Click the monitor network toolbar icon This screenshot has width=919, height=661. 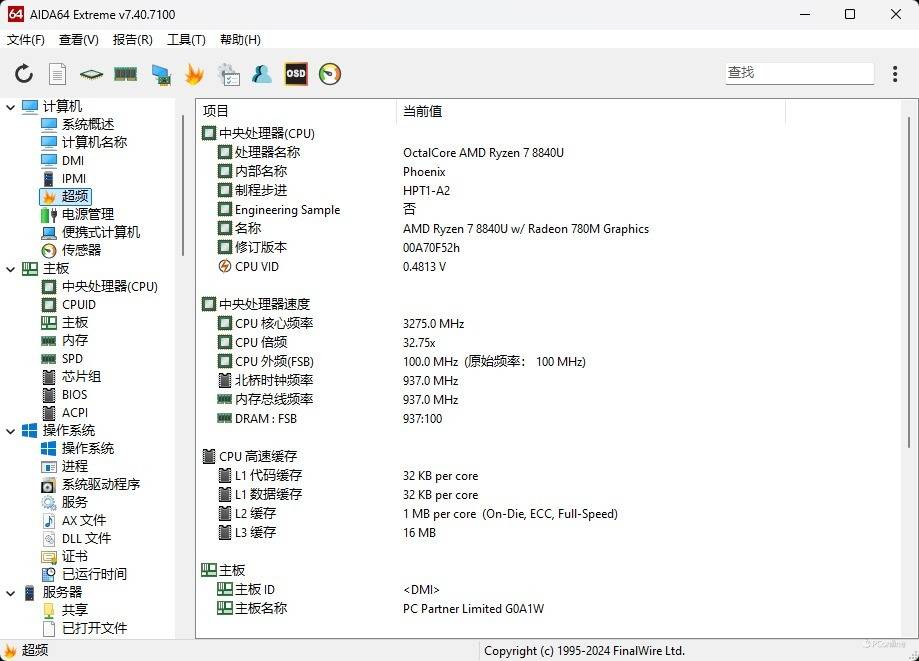(160, 74)
